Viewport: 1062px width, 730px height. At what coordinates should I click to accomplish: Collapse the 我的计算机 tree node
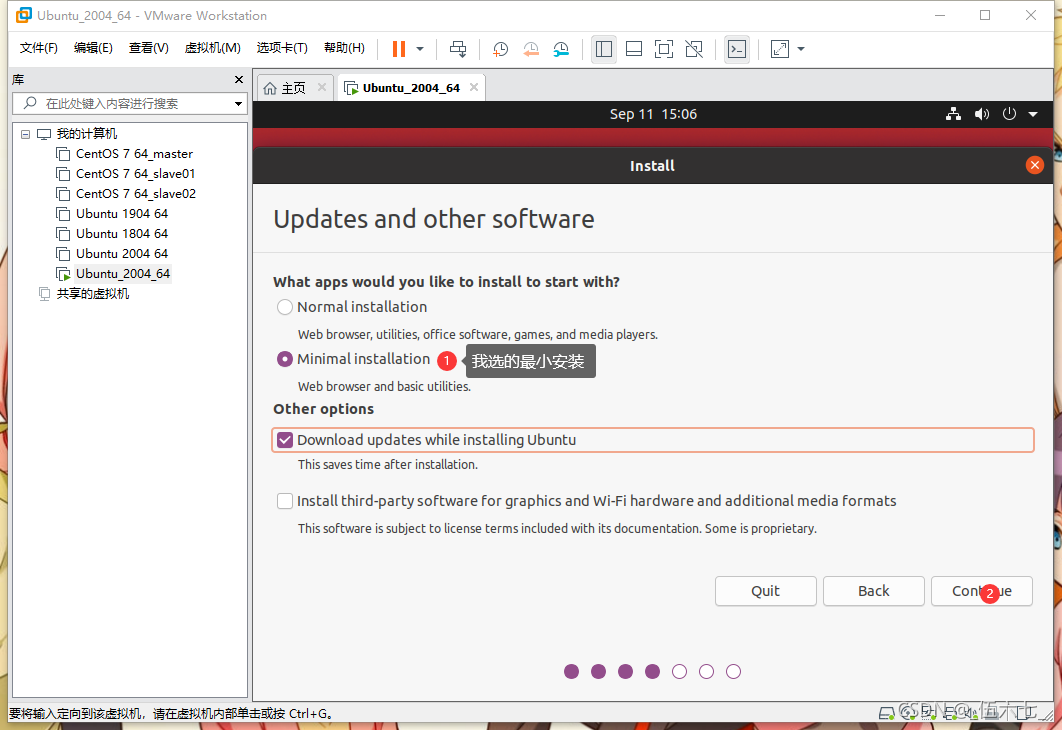click(25, 134)
